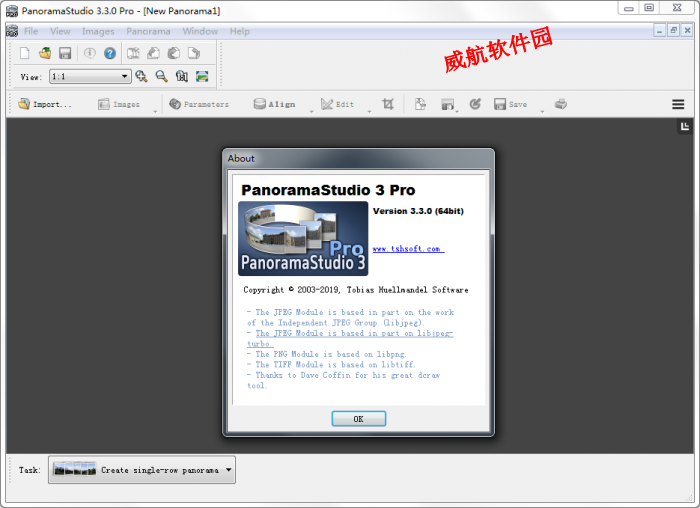This screenshot has height=508, width=700.
Task: Click the Version 3.3.0 (64bit) text
Action: (418, 211)
